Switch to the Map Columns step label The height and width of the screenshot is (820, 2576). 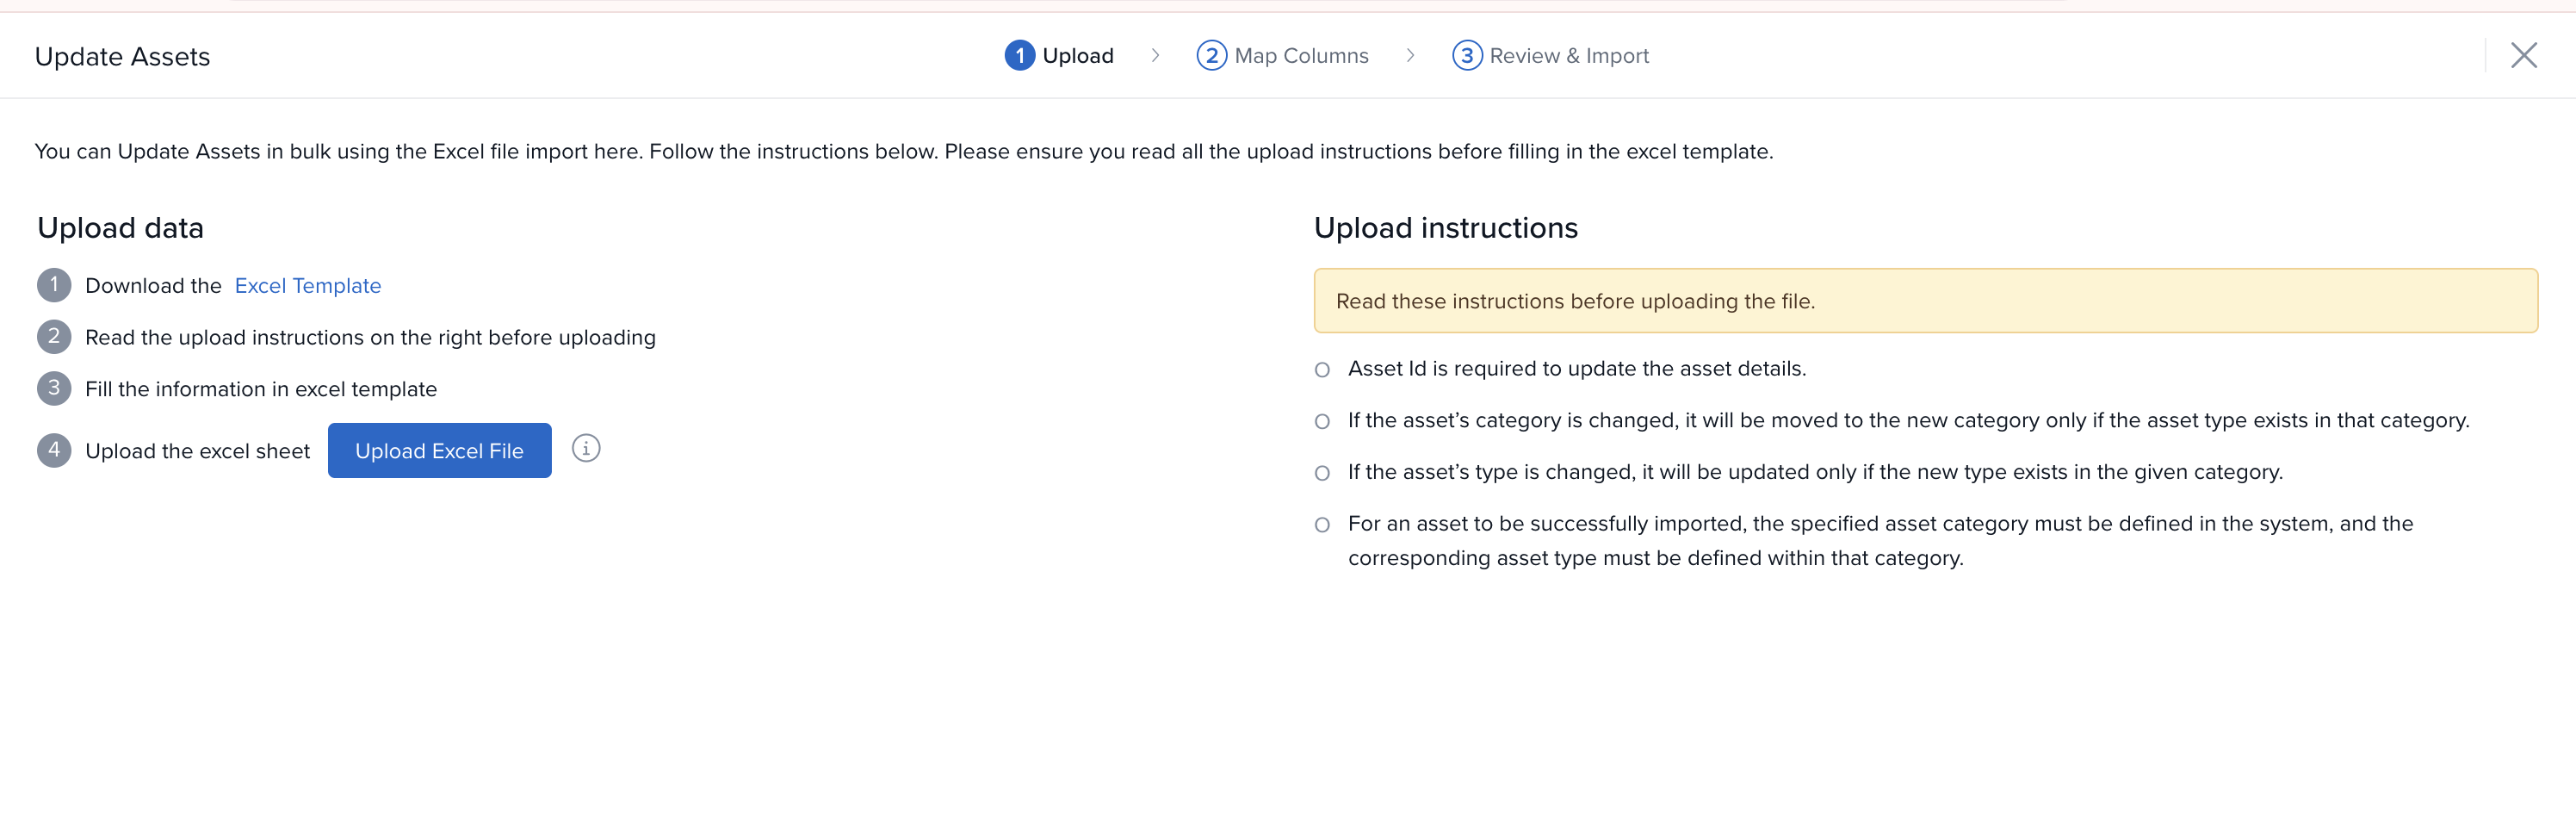pos(1301,56)
